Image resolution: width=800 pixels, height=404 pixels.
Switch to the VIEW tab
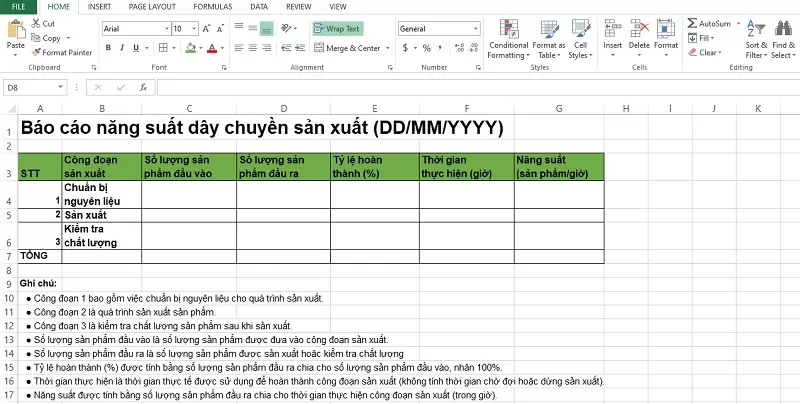(x=338, y=7)
